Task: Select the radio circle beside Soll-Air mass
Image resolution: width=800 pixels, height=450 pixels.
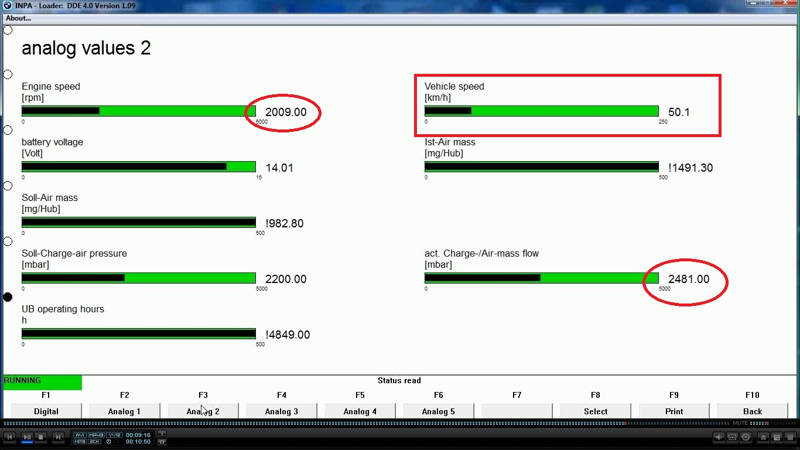Action: [x=8, y=186]
